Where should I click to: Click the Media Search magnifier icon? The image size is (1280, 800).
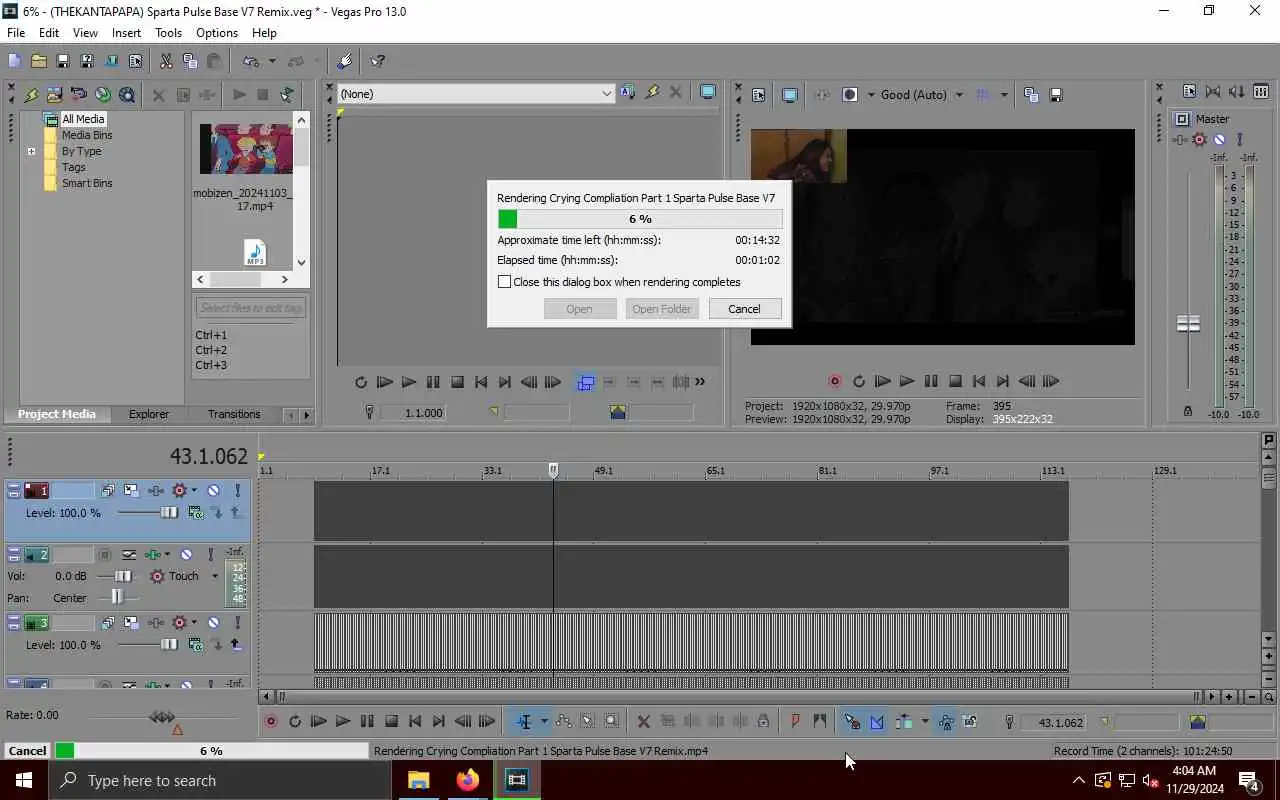click(x=127, y=95)
